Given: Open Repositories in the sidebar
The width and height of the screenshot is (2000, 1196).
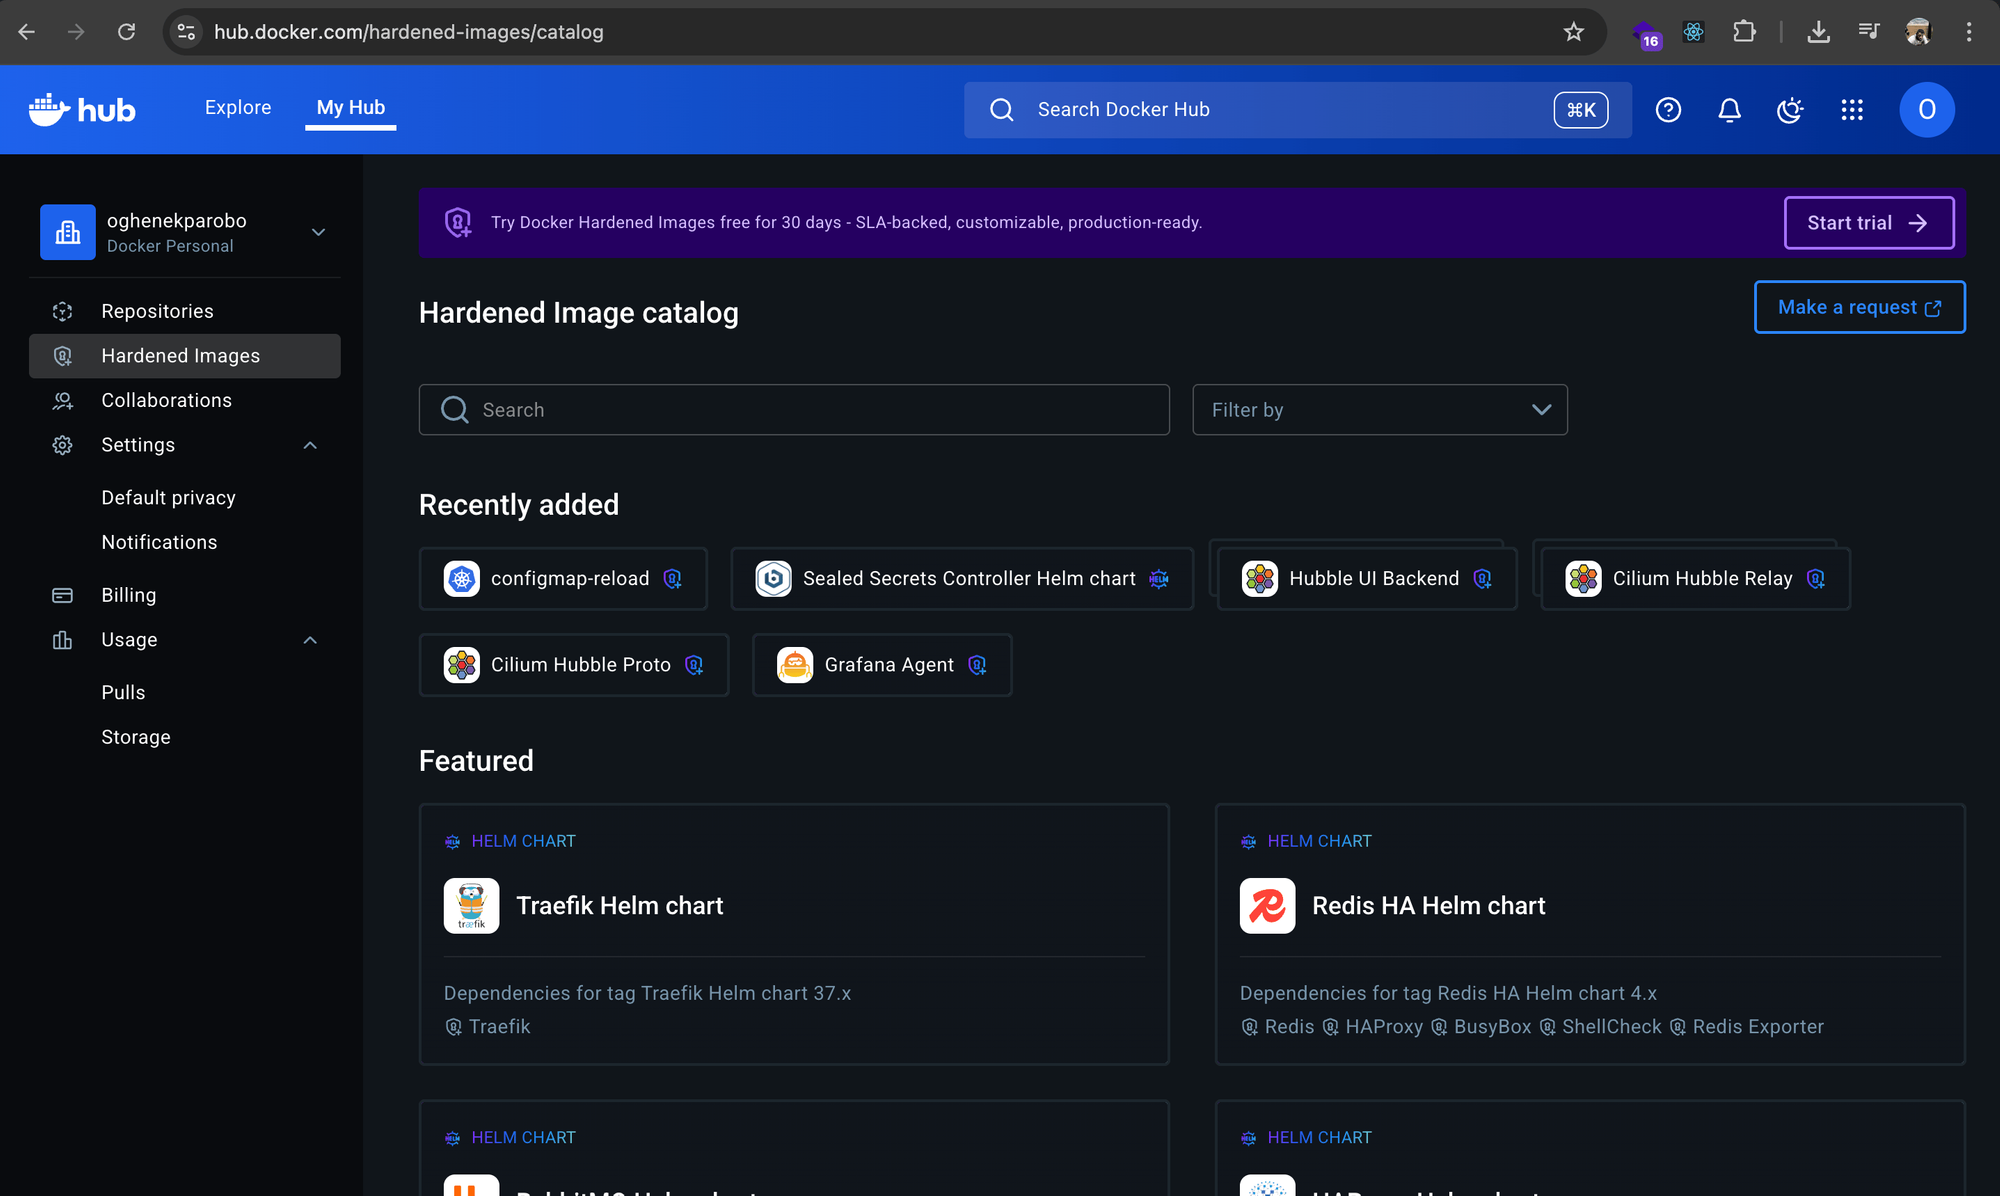Looking at the screenshot, I should 157,311.
